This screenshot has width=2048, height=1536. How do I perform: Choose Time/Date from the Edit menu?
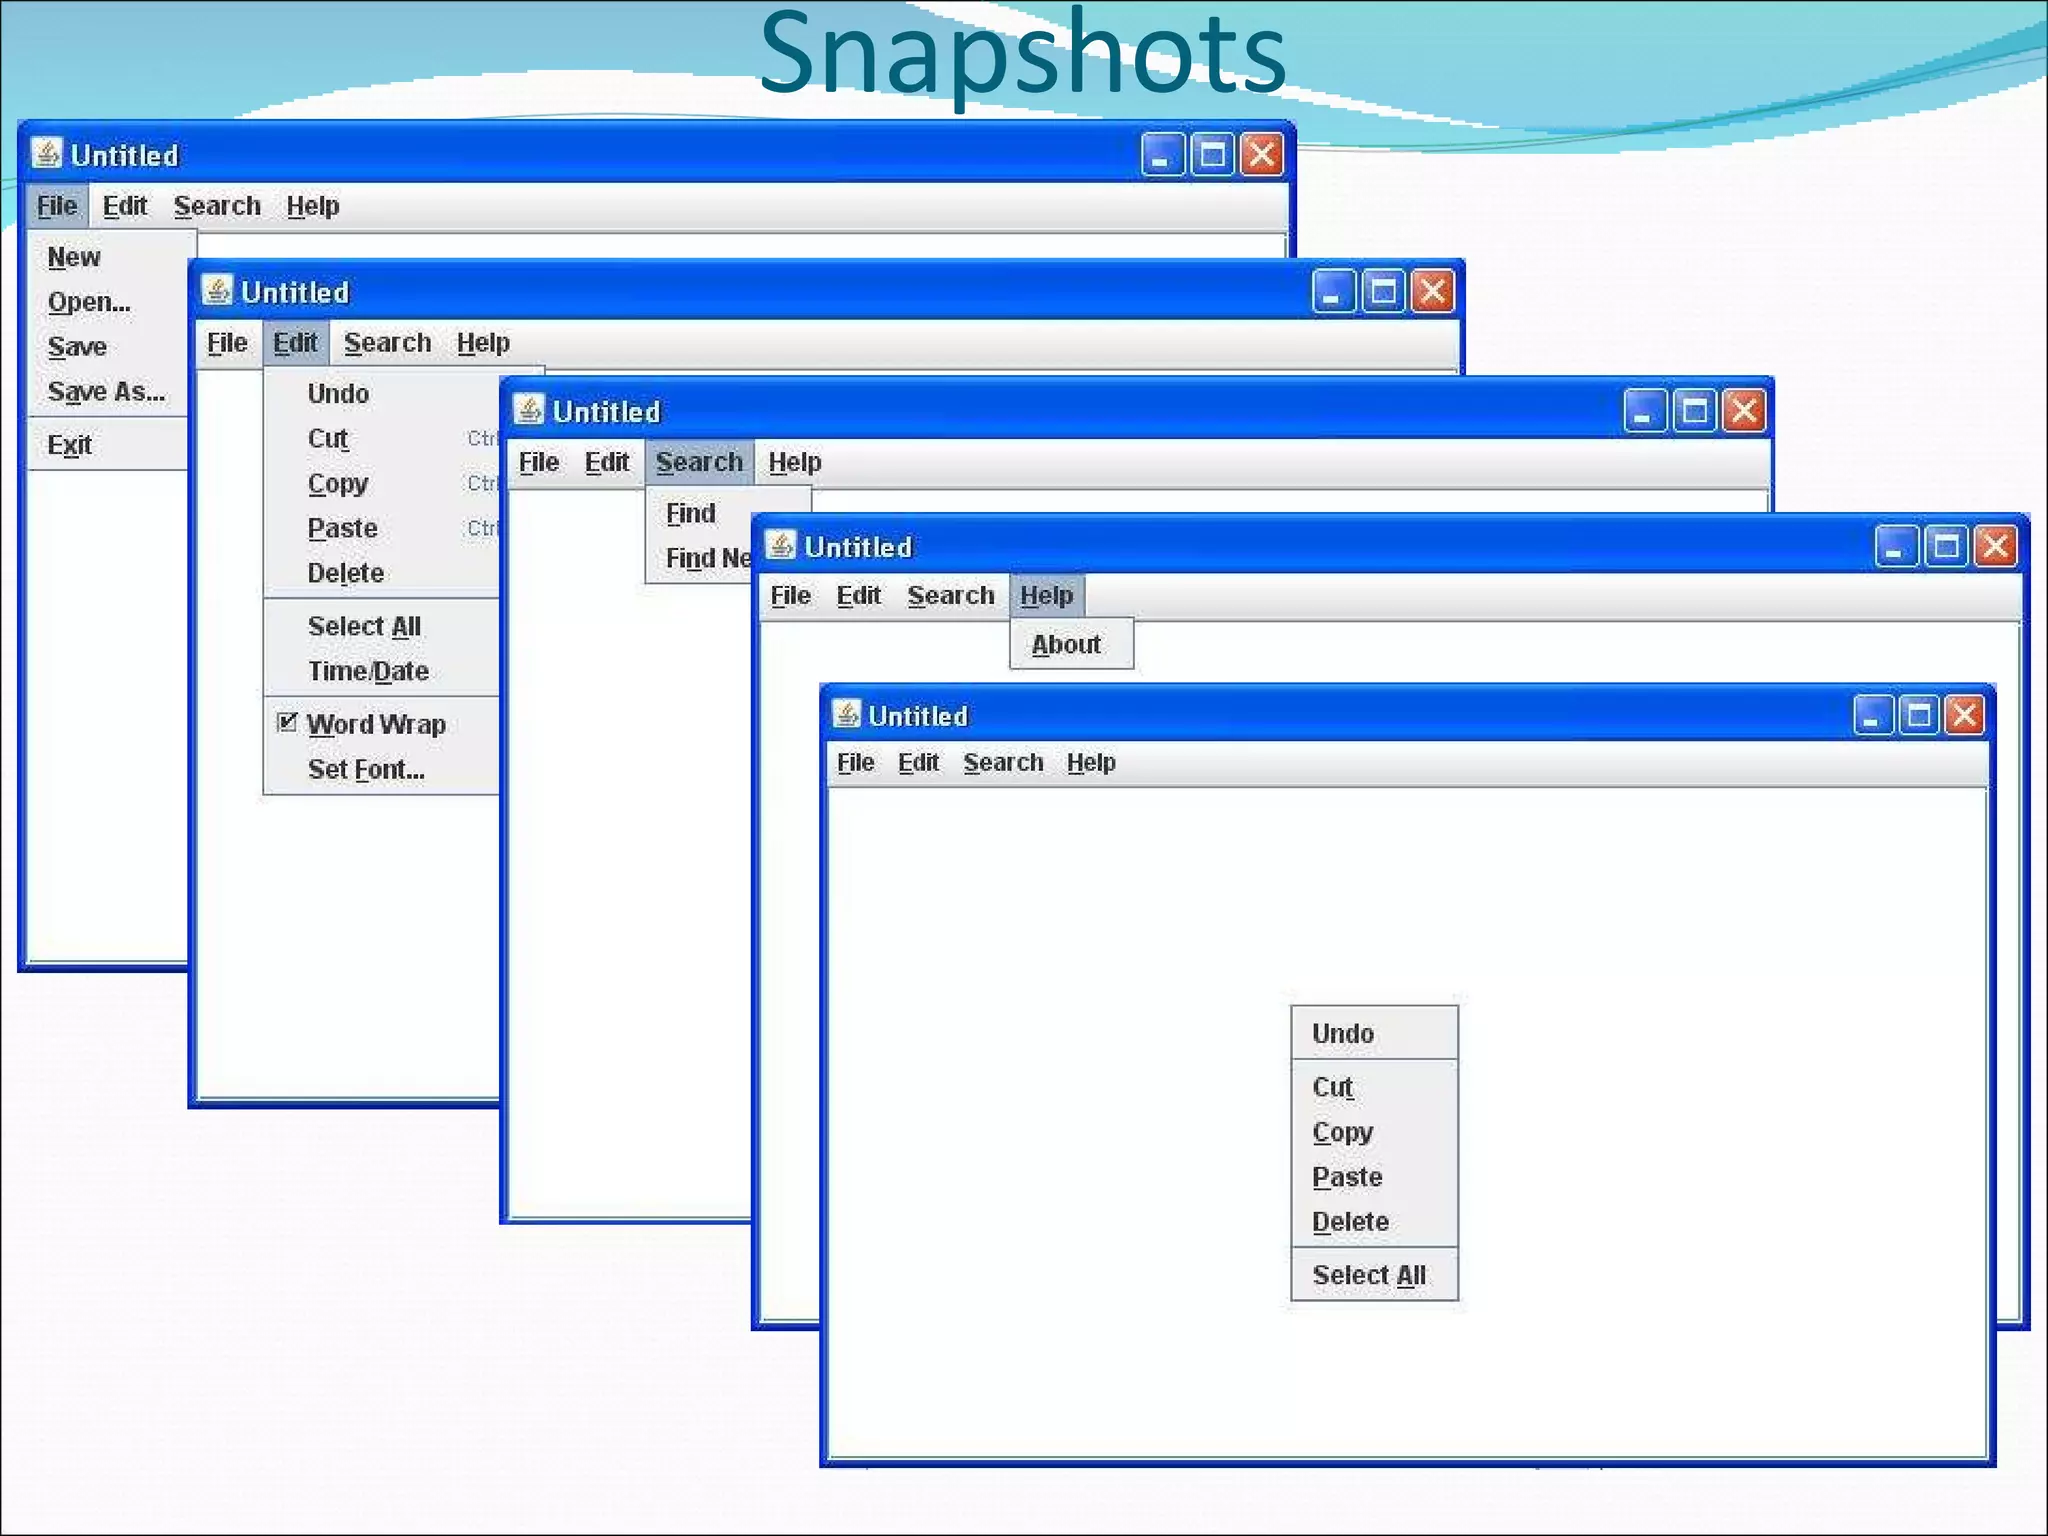(x=383, y=671)
